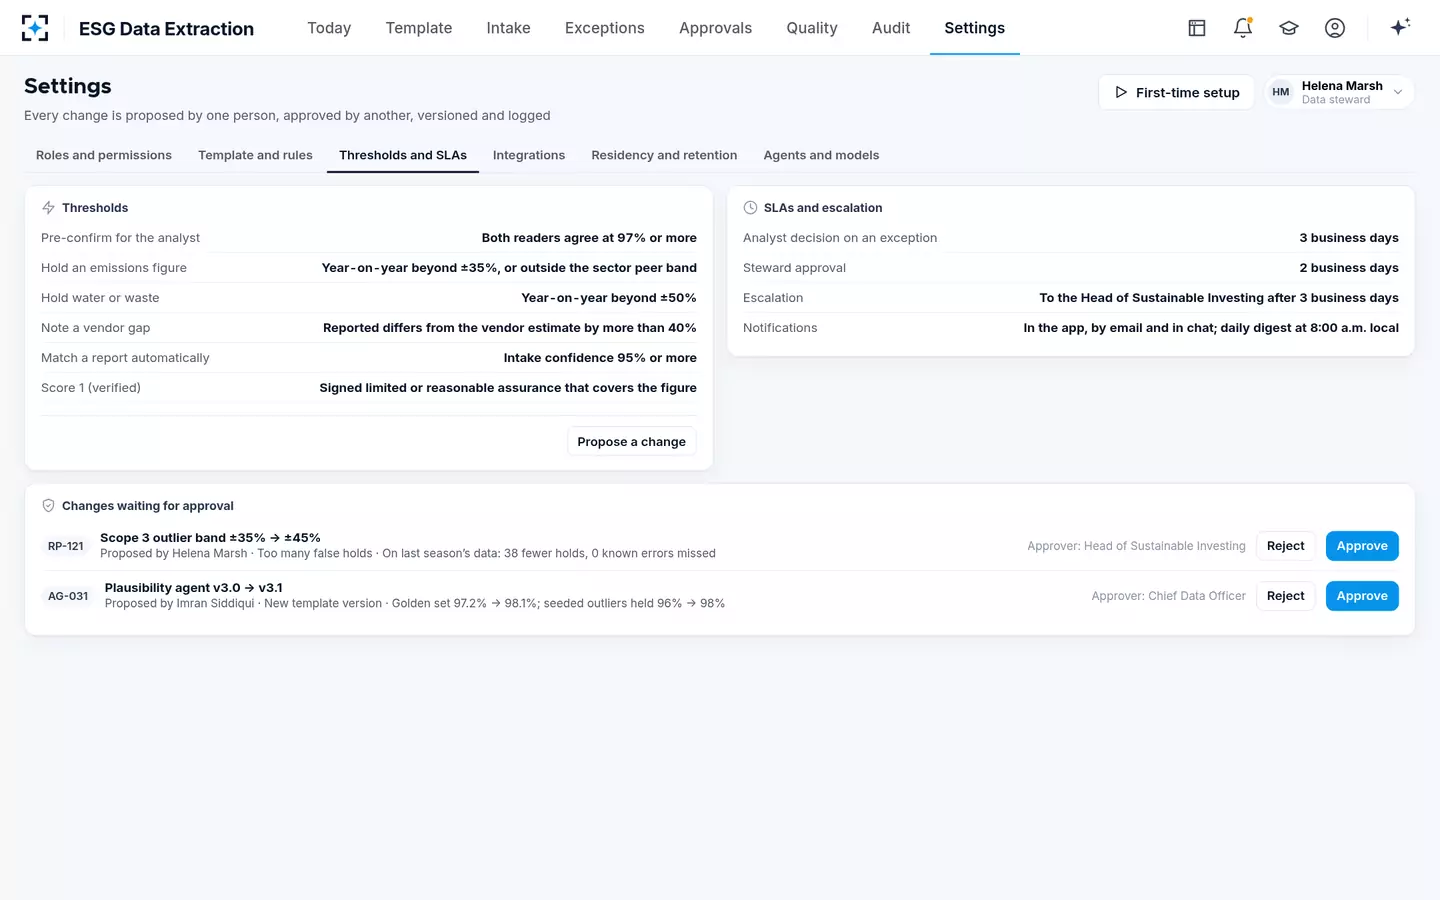Switch to Agents and models tab
This screenshot has width=1440, height=900.
(x=821, y=155)
